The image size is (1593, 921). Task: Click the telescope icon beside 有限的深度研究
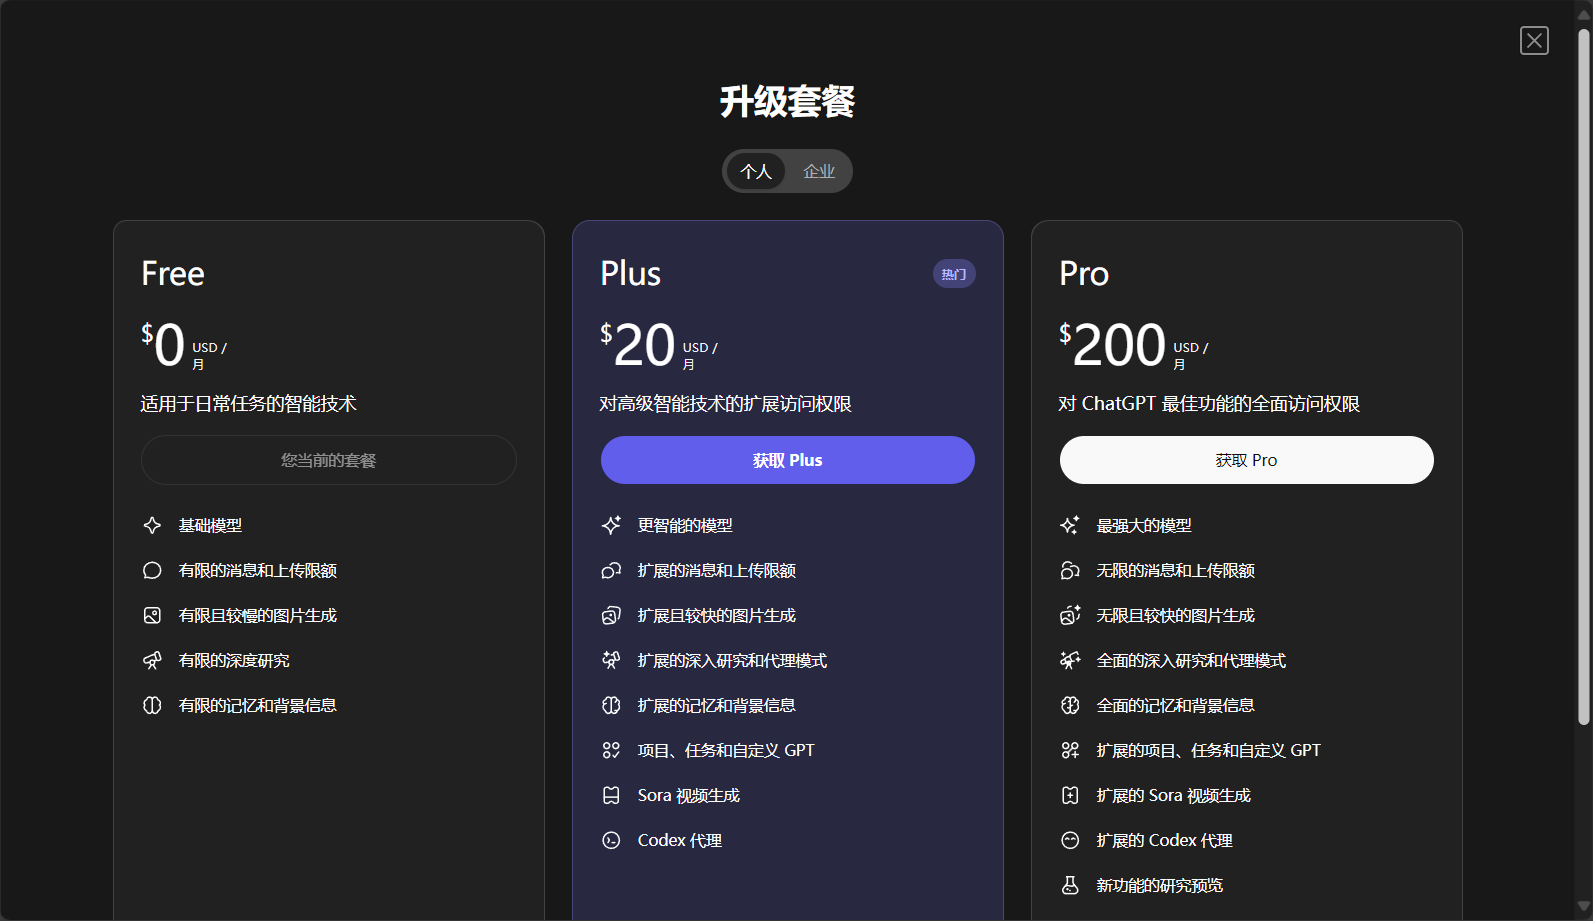(x=152, y=660)
